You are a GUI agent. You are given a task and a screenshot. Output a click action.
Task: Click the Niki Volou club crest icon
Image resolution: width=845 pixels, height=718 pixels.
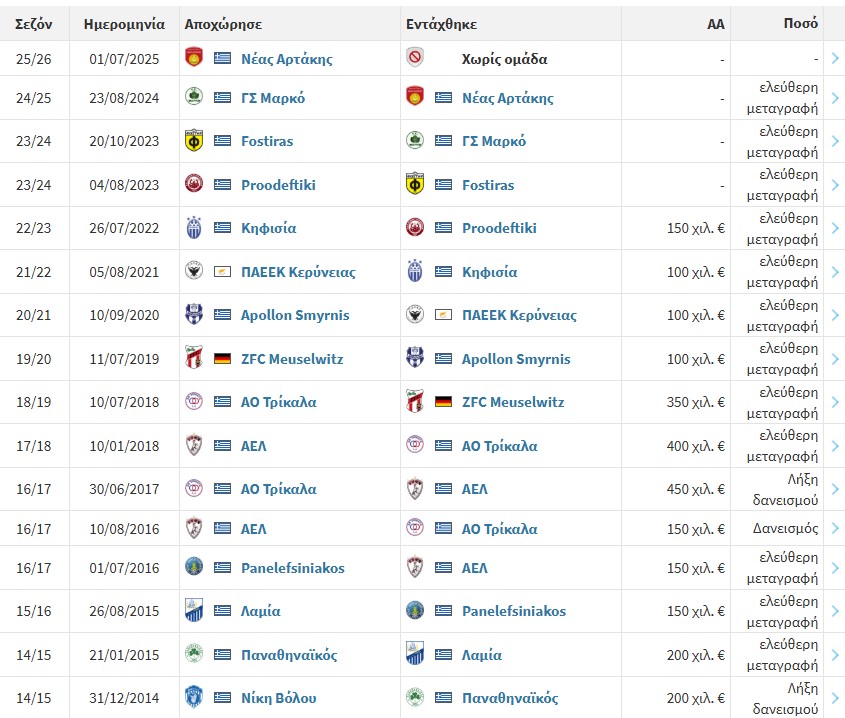(194, 697)
